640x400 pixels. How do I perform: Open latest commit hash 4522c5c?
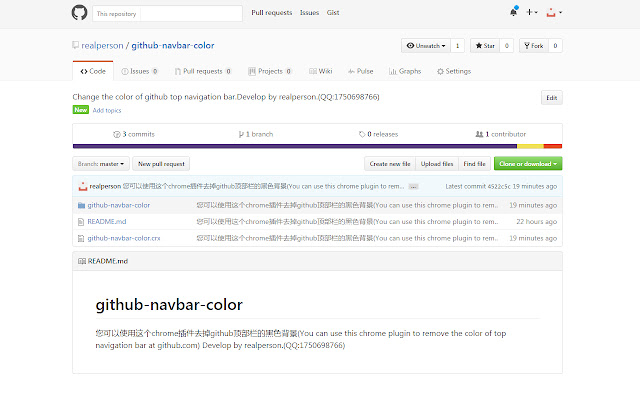499,186
